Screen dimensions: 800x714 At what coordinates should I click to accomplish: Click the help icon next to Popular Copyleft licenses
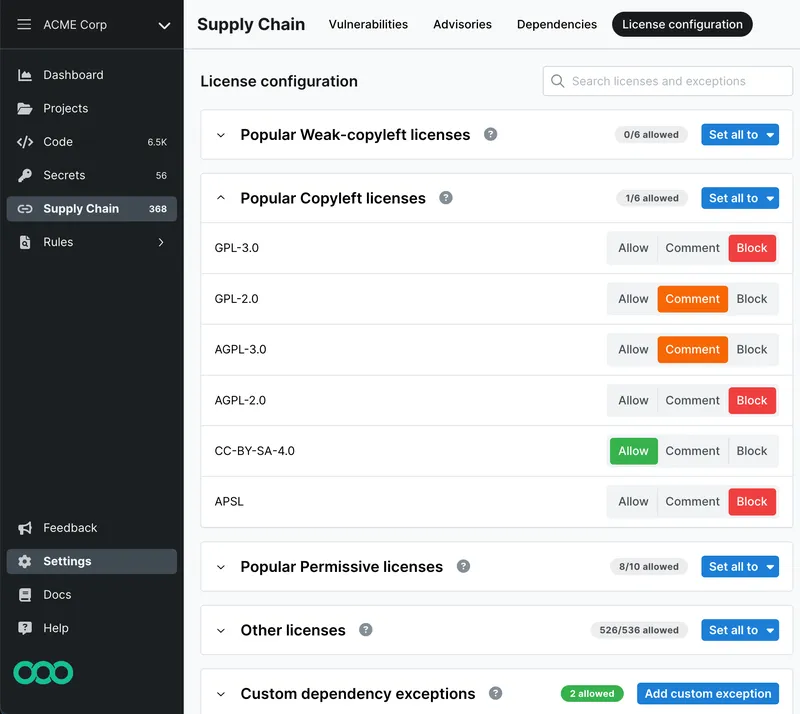click(x=446, y=198)
